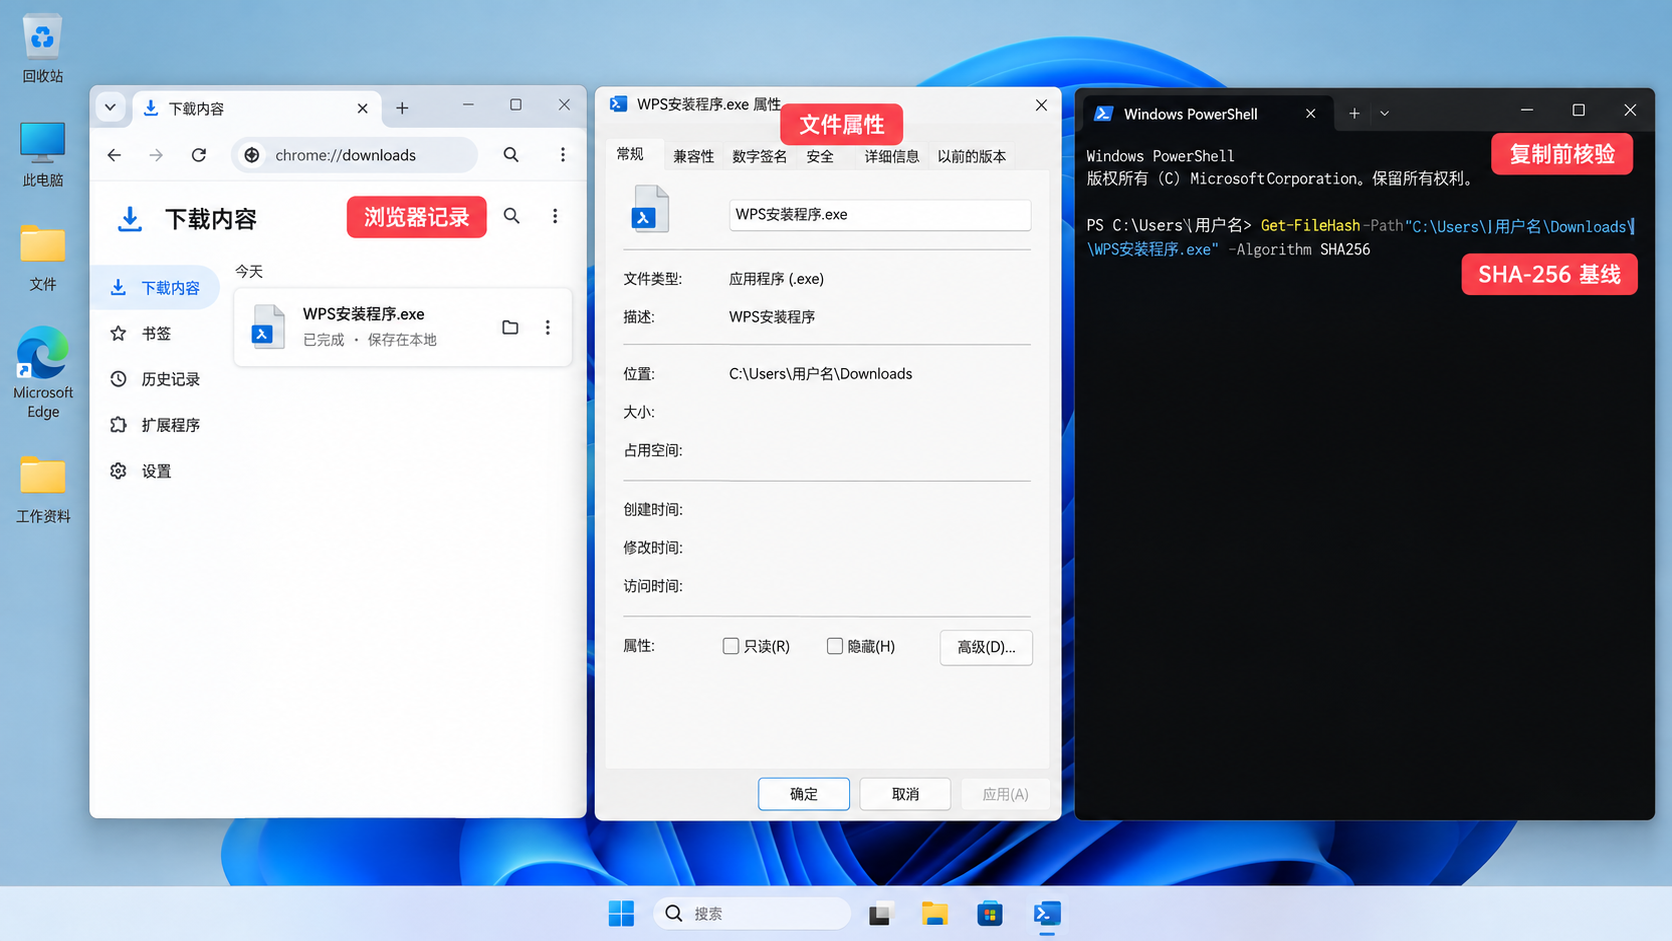Select 设置 in Chrome's sidebar
Viewport: 1672px width, 941px height.
tap(157, 471)
